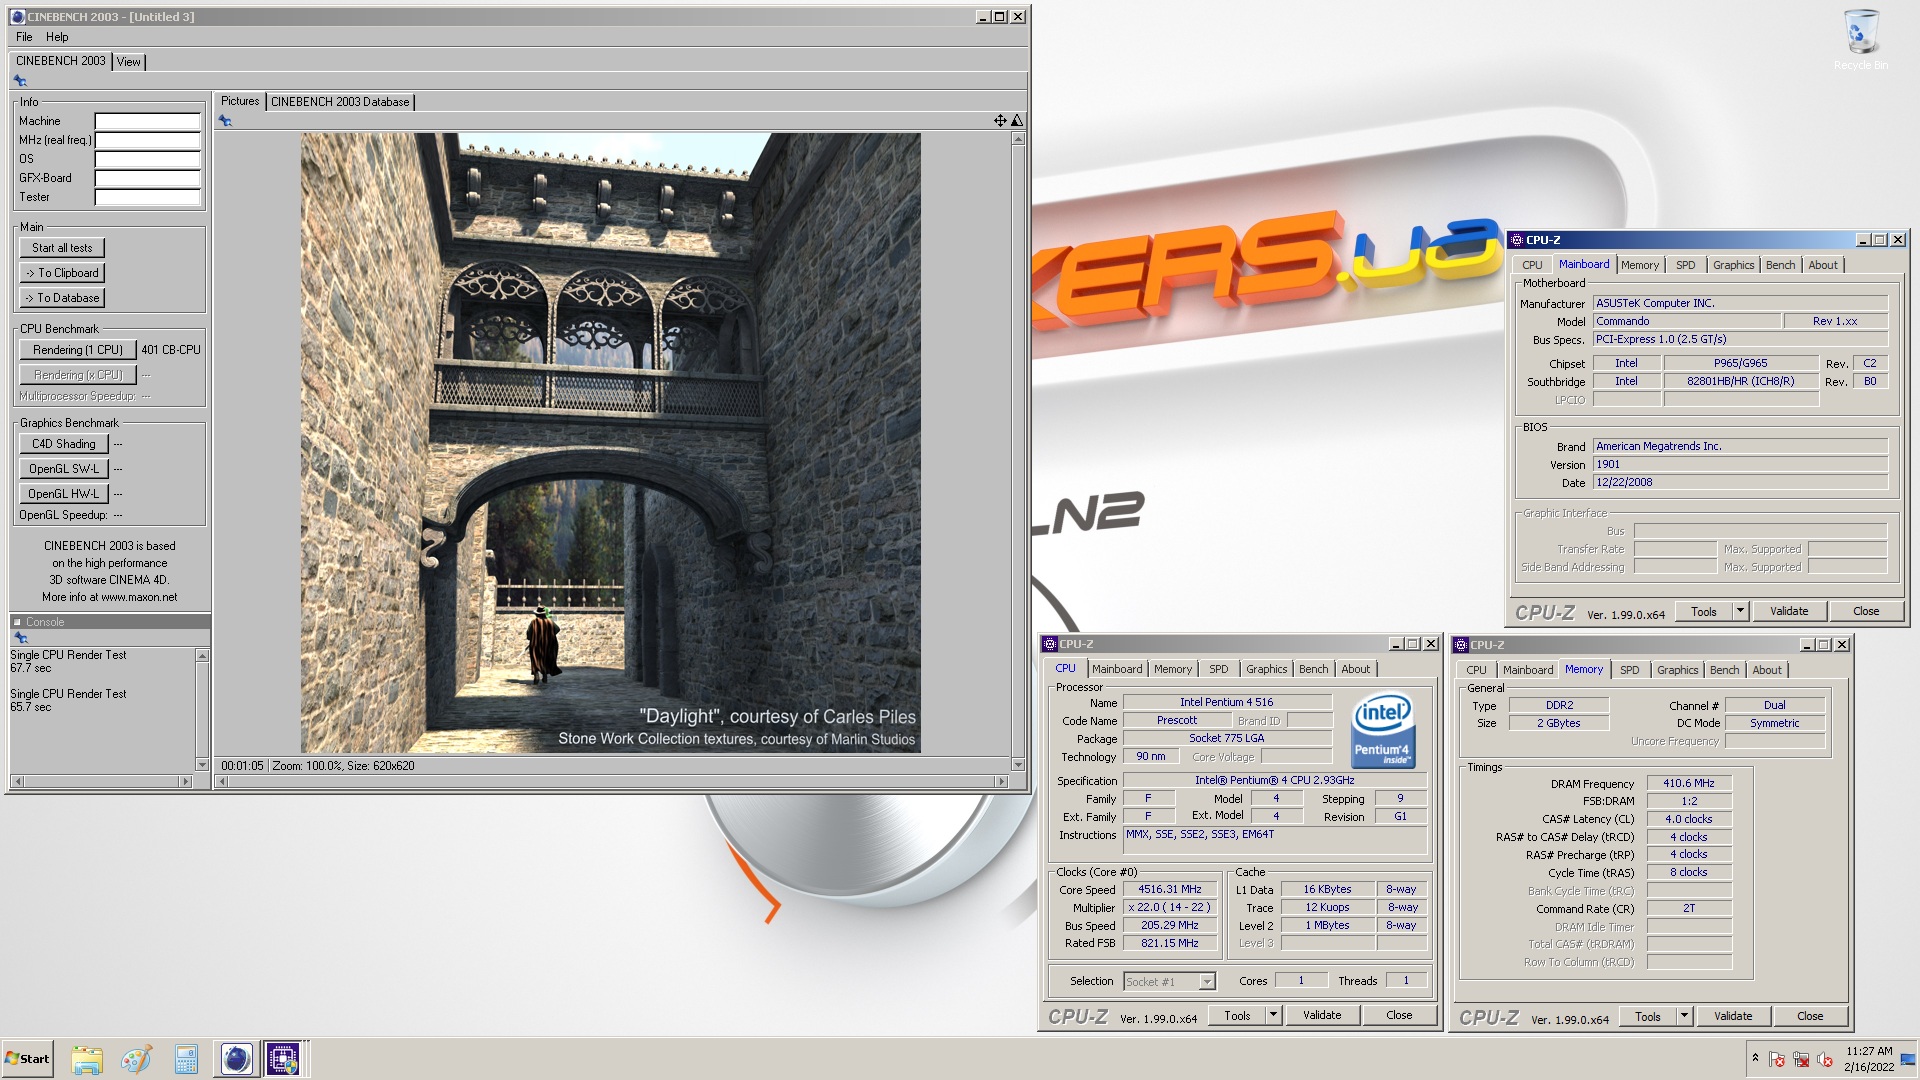
Task: Open the Help menu in CINEBENCH
Action: (57, 37)
